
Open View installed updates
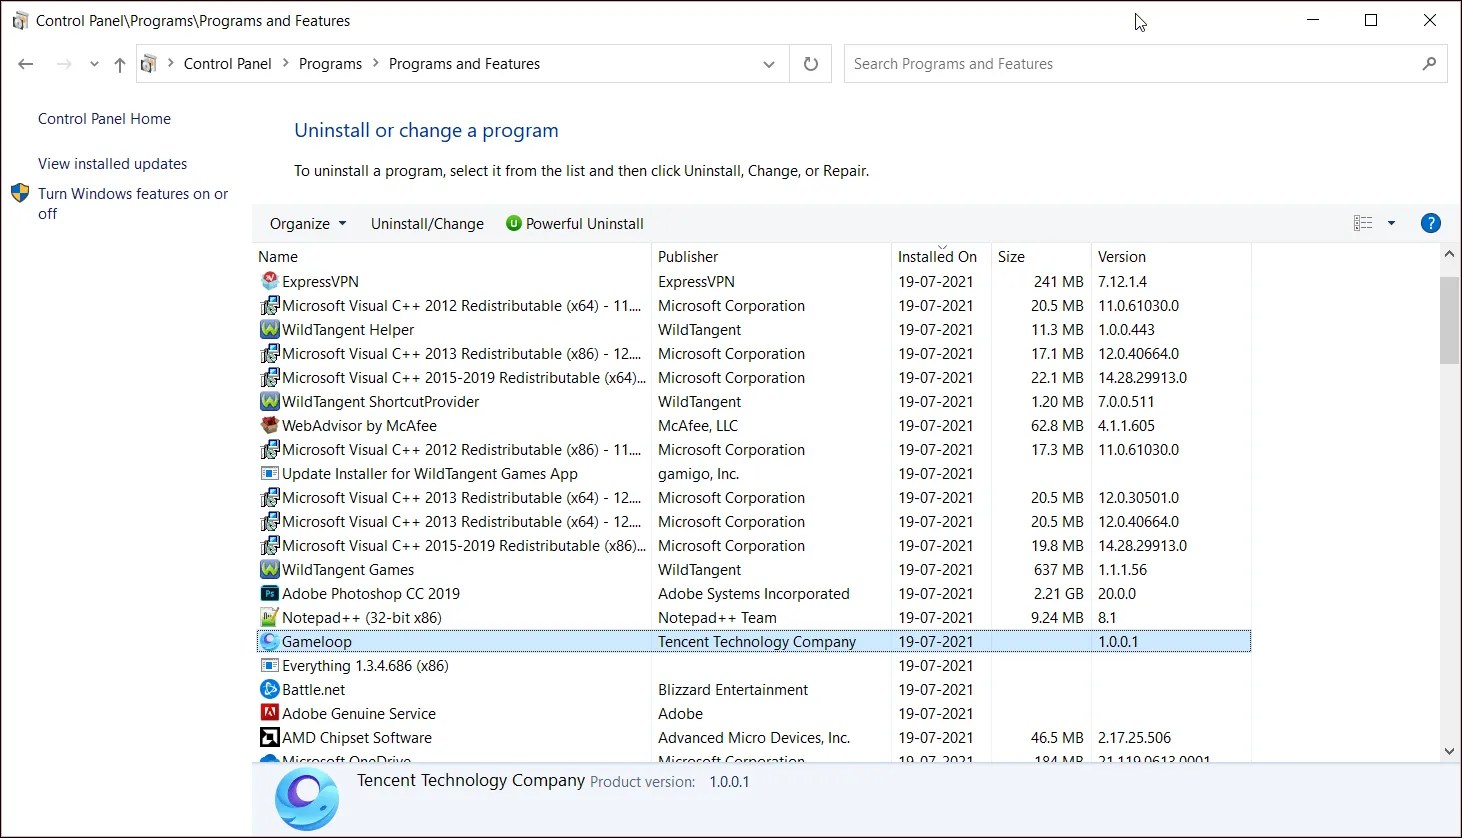(112, 163)
